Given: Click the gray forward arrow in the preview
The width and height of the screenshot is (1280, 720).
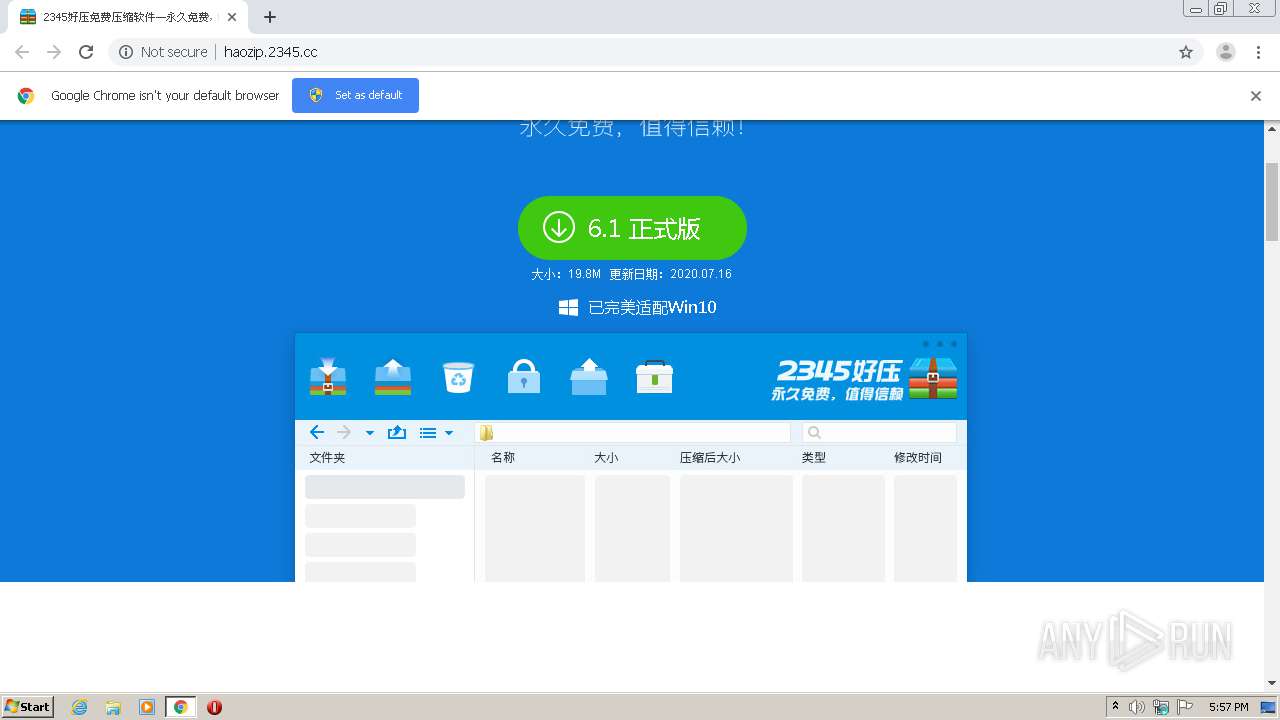Looking at the screenshot, I should tap(343, 432).
